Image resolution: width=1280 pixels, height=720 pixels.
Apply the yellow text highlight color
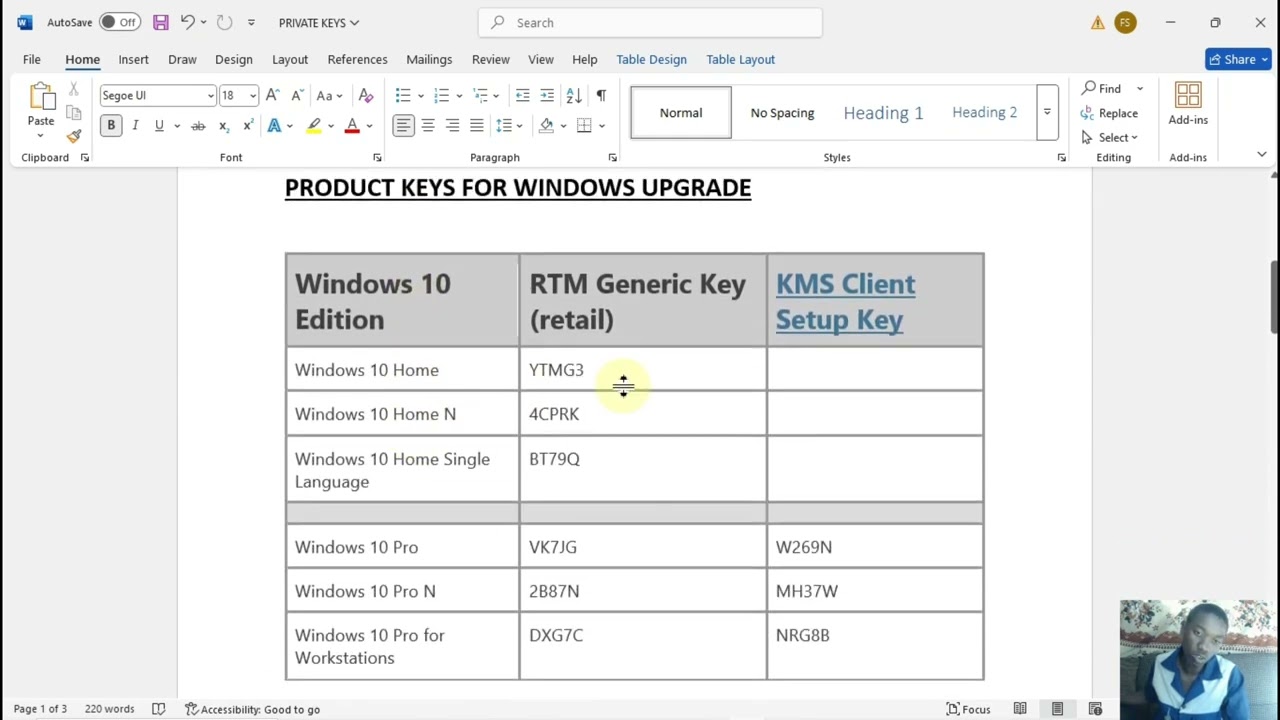(313, 125)
